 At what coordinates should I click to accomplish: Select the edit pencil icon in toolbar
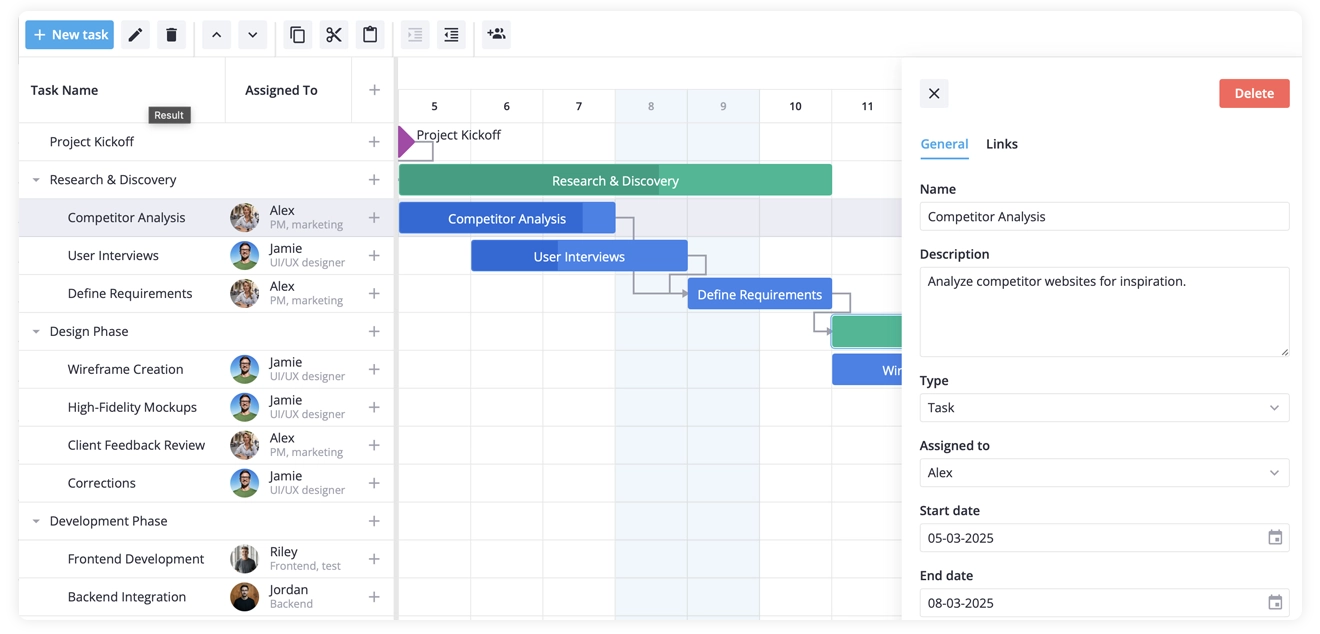135,35
